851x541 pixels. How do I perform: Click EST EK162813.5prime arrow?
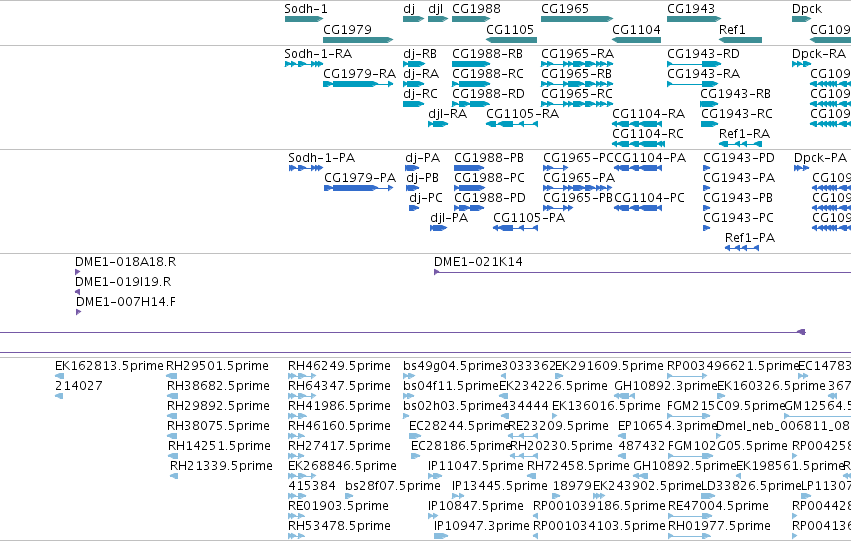(60, 376)
